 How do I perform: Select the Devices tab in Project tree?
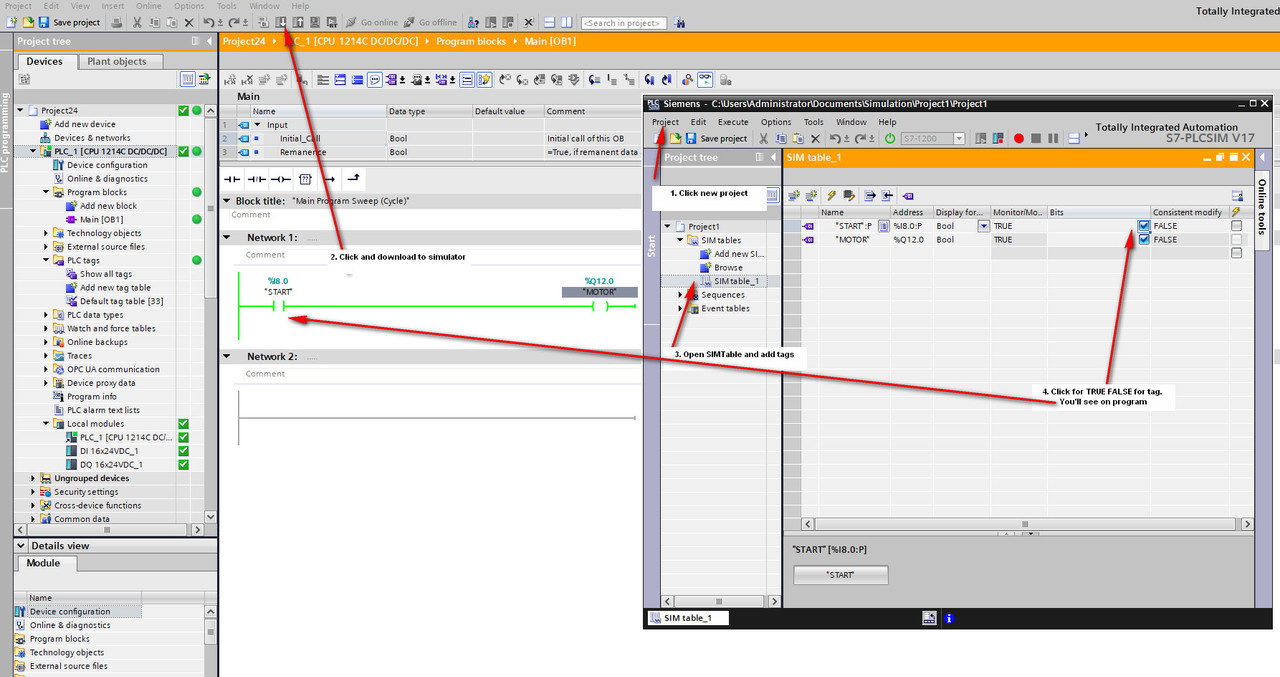coord(44,61)
